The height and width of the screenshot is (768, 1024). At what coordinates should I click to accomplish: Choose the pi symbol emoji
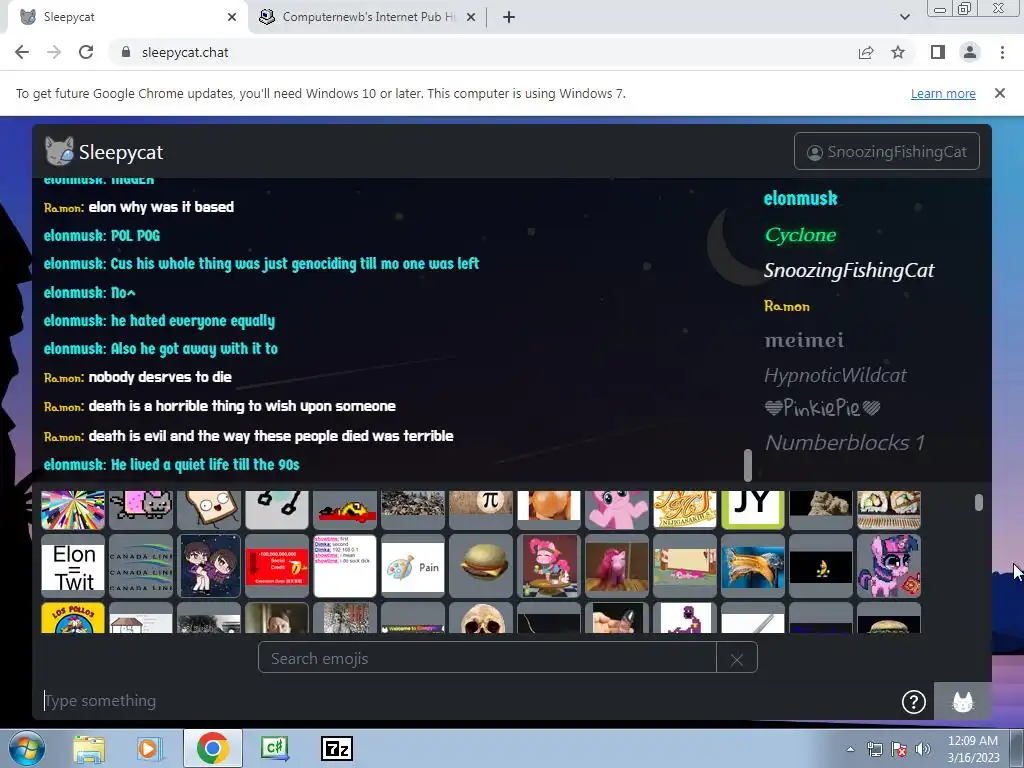point(481,509)
